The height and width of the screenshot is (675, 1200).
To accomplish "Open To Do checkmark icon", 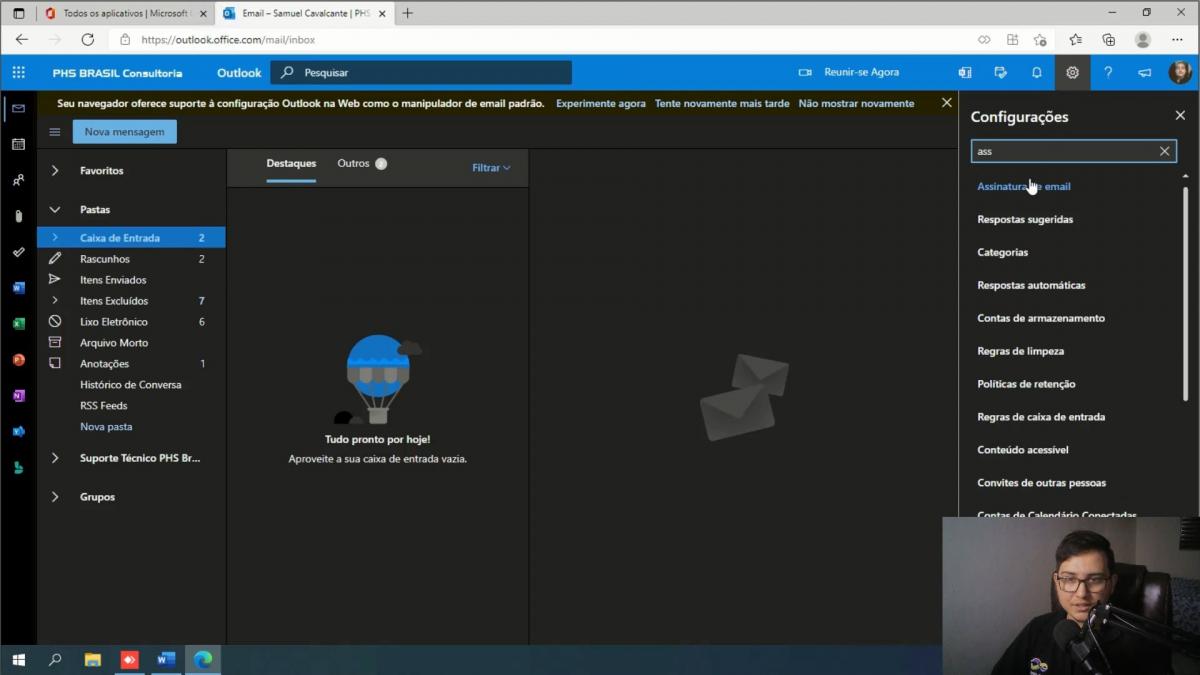I will (x=18, y=252).
